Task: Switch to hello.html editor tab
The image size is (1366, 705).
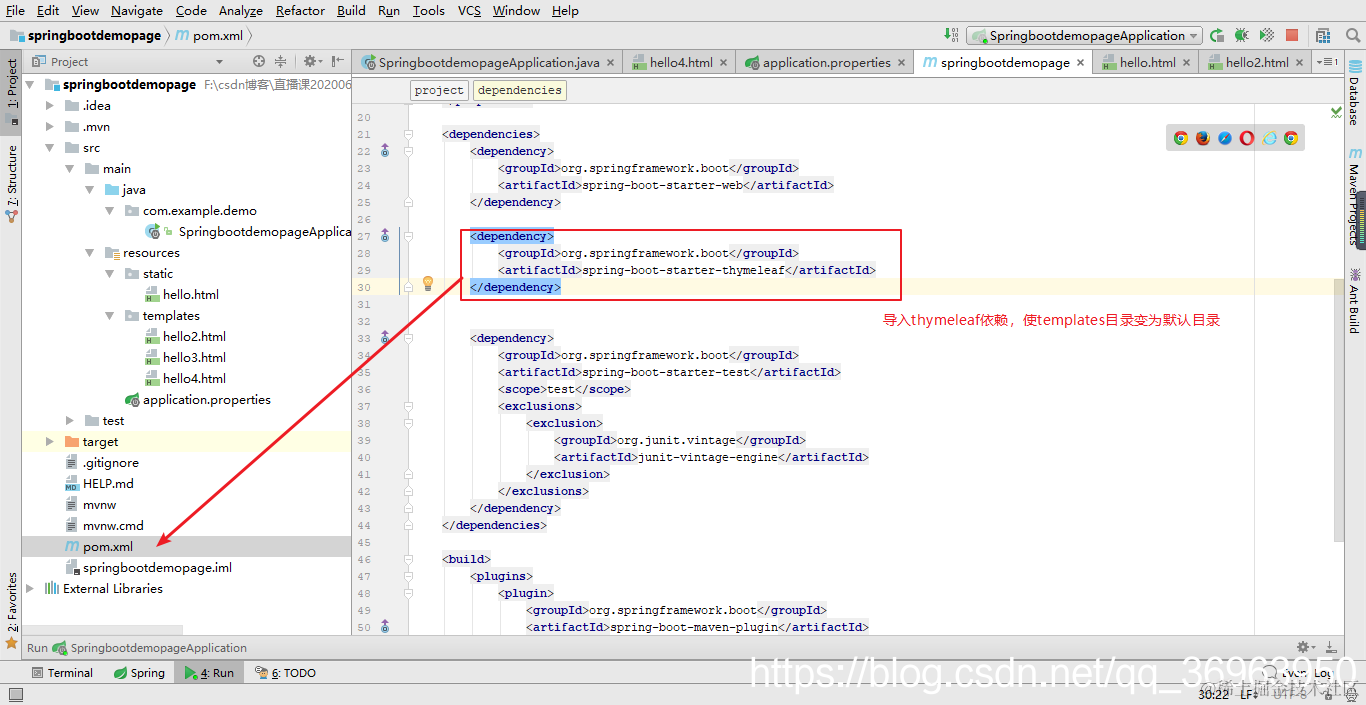Action: (x=1147, y=62)
